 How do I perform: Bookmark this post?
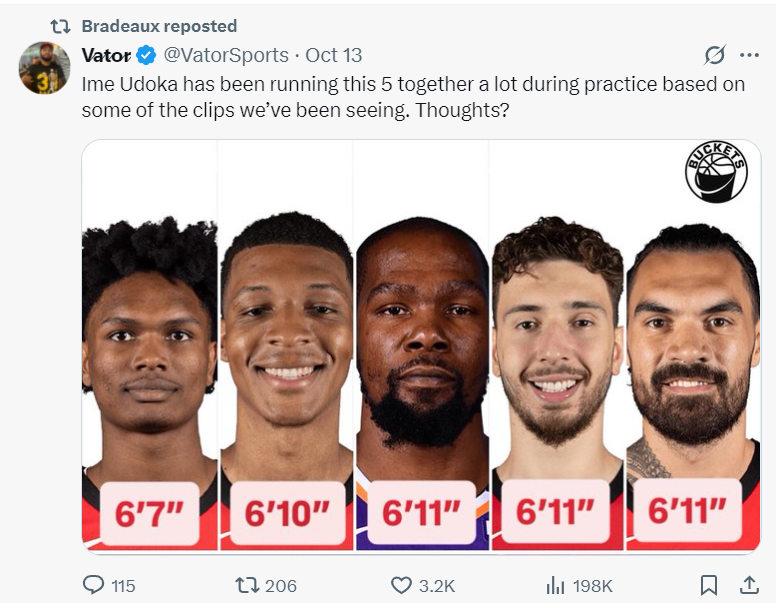coord(708,585)
